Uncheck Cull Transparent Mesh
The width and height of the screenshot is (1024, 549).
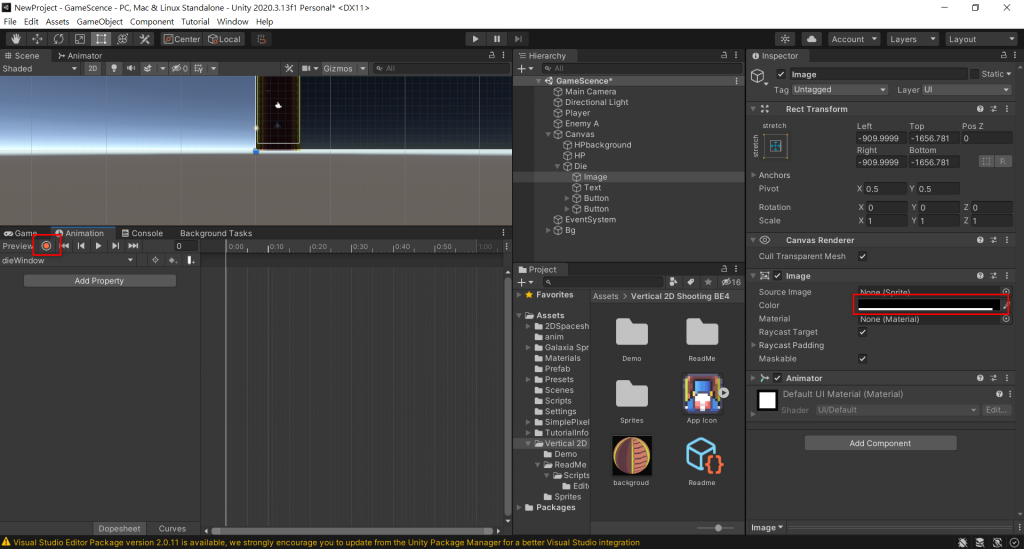click(x=862, y=257)
